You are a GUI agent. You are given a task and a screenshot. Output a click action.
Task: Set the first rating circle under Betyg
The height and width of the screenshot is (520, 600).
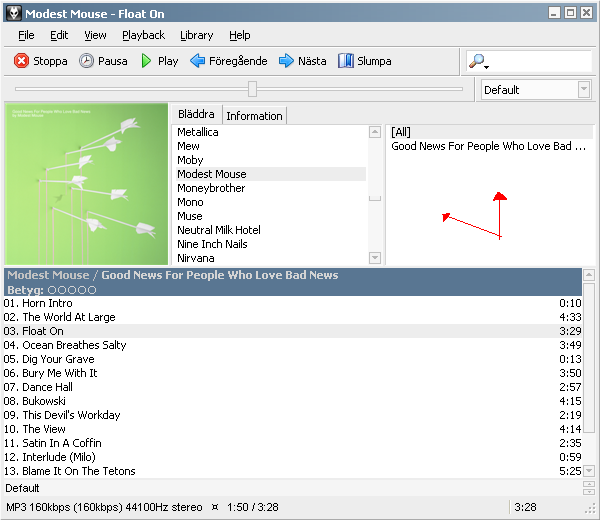(52, 290)
